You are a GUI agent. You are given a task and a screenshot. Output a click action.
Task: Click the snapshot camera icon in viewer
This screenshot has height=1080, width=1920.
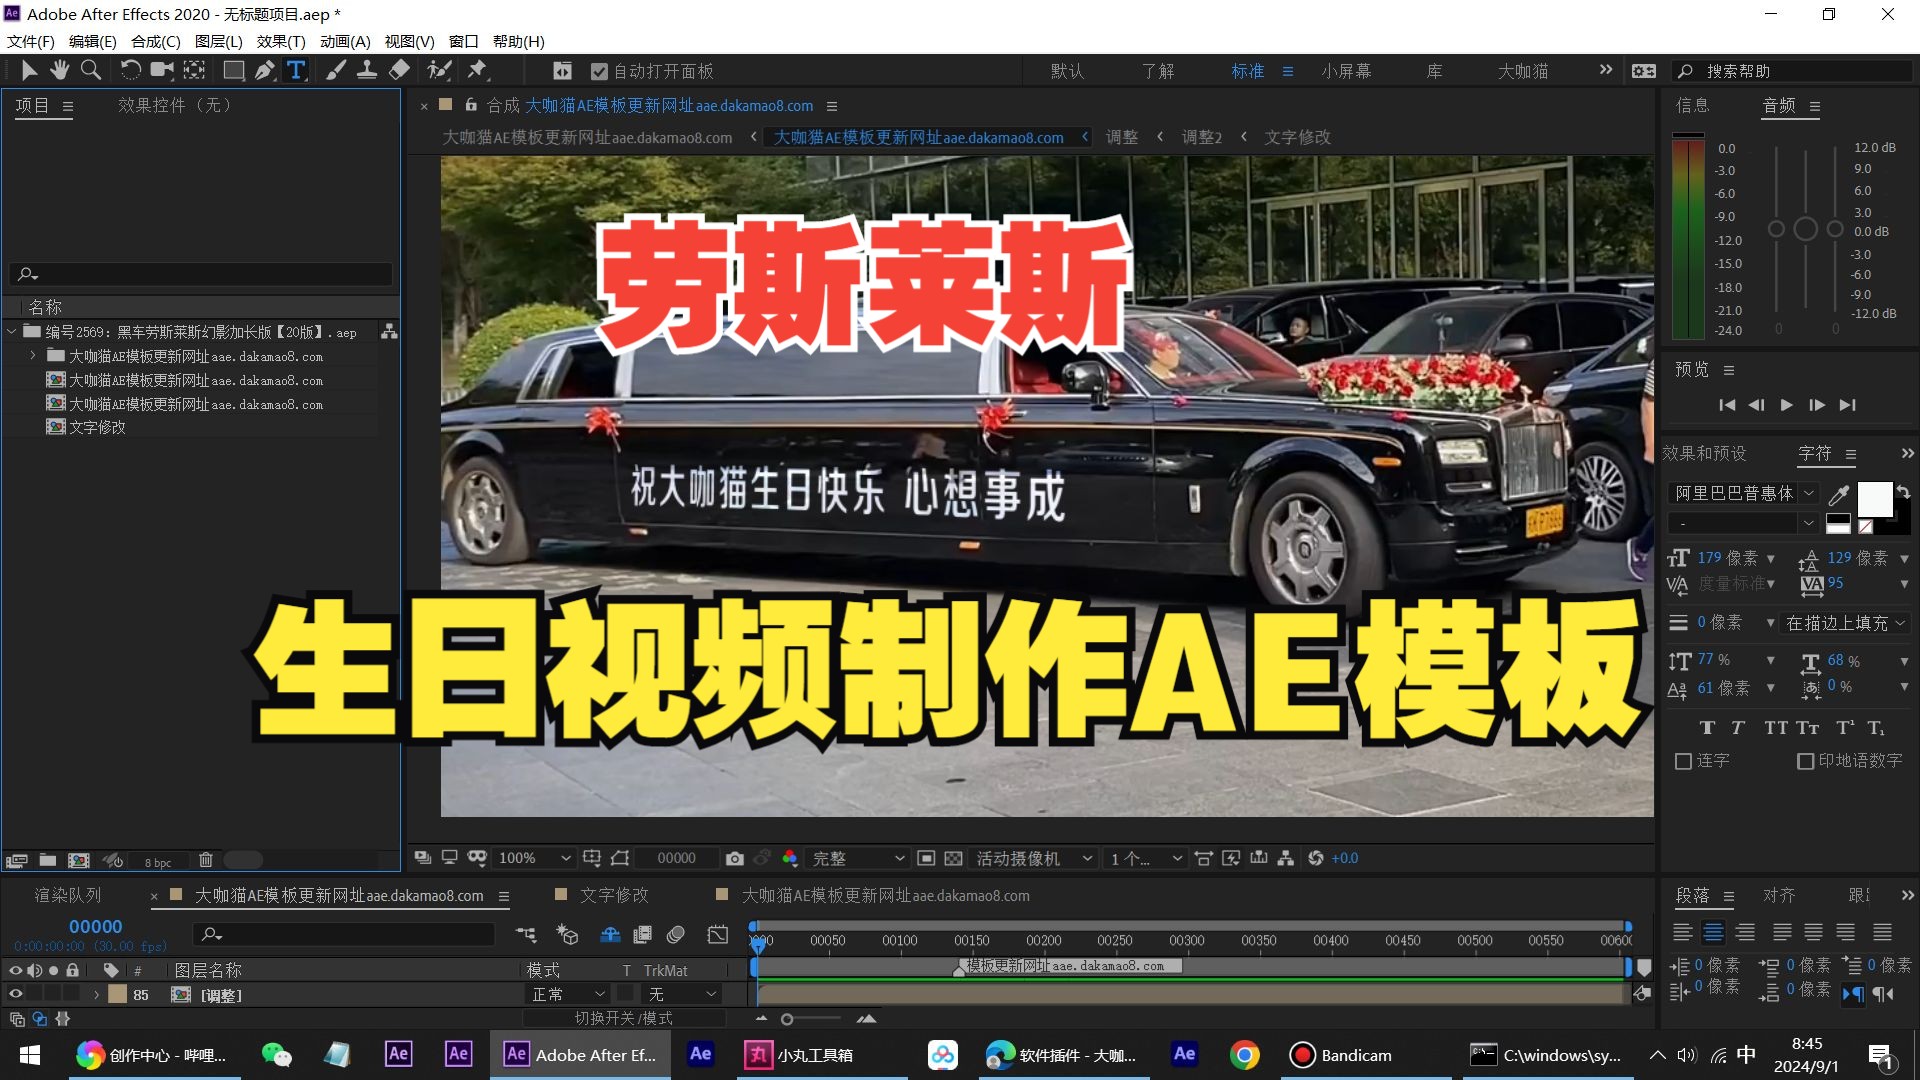click(x=735, y=858)
